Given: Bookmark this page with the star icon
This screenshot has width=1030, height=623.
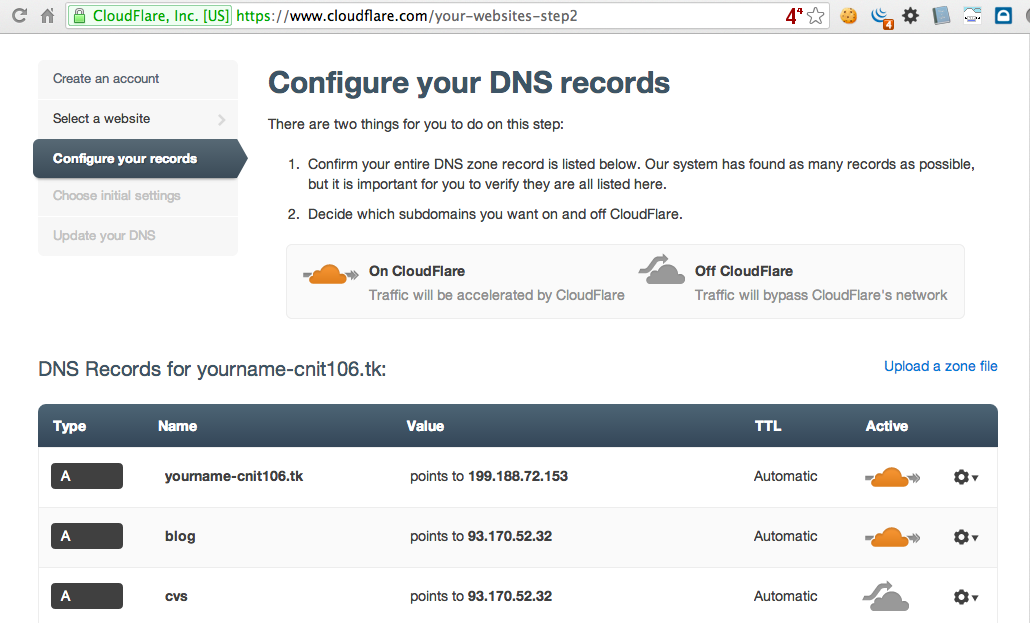Looking at the screenshot, I should (x=816, y=16).
